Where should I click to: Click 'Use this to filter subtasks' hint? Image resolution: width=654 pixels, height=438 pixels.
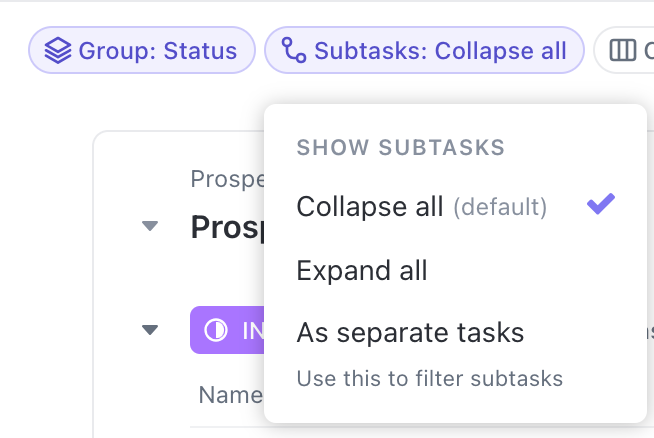pyautogui.click(x=430, y=379)
